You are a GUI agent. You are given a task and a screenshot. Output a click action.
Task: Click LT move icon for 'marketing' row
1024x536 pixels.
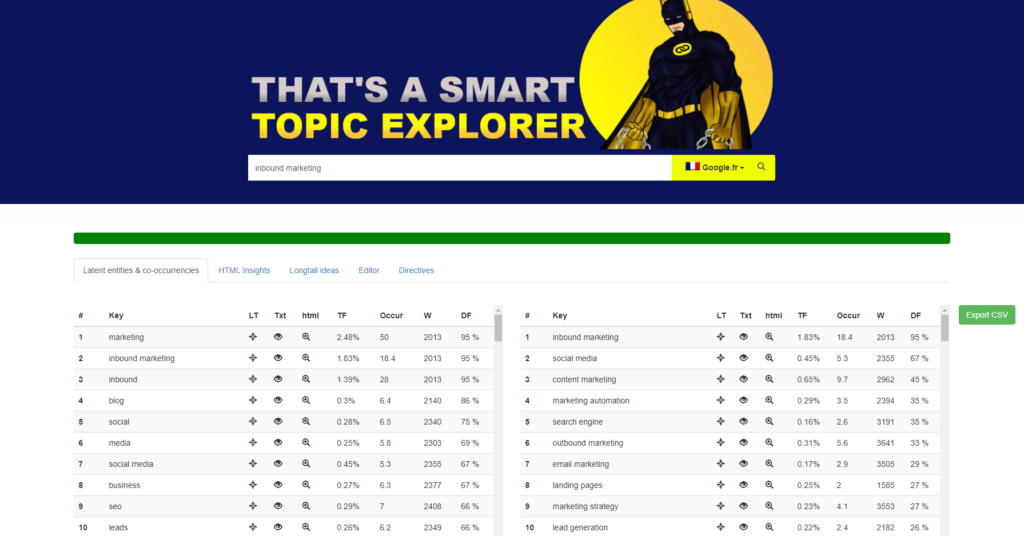pyautogui.click(x=253, y=337)
